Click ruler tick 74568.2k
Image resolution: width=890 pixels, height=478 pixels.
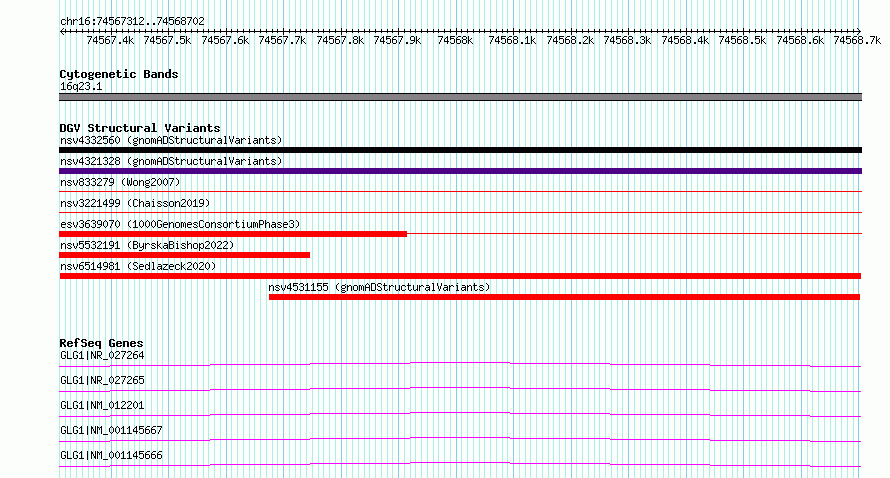point(570,40)
